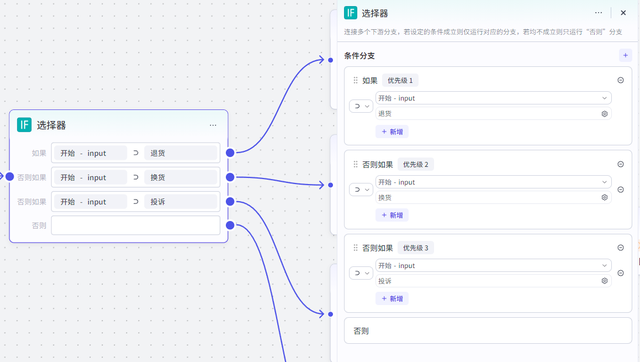The height and width of the screenshot is (362, 640).
Task: Open the selector node's three-dot menu on the canvas
Action: (x=213, y=125)
